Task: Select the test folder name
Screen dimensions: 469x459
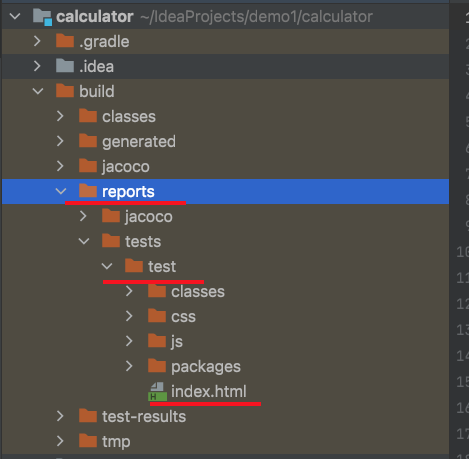Action: point(162,266)
